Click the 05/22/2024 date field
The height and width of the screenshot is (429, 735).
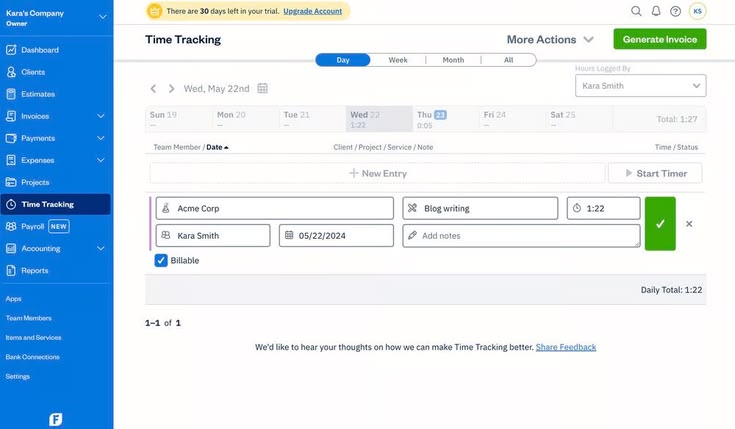[336, 235]
